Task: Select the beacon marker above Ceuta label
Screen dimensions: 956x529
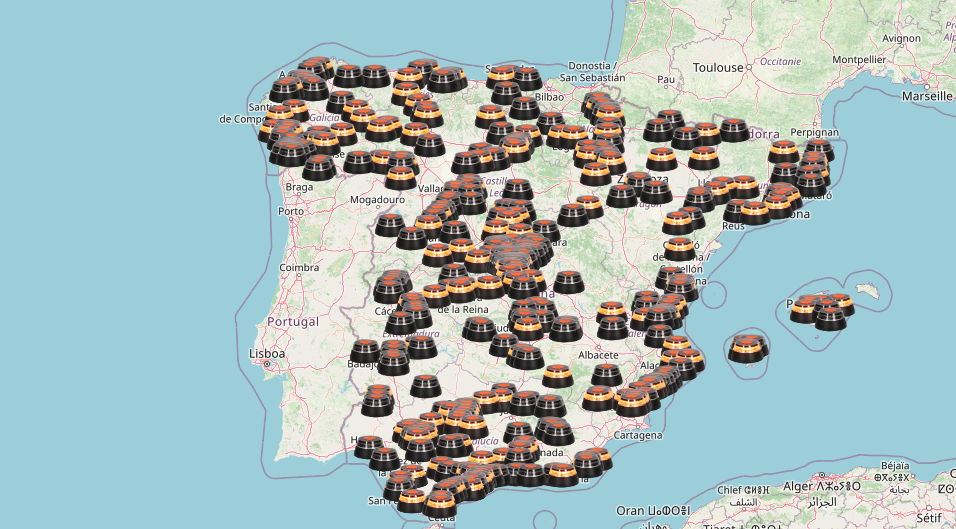Action: coord(440,503)
